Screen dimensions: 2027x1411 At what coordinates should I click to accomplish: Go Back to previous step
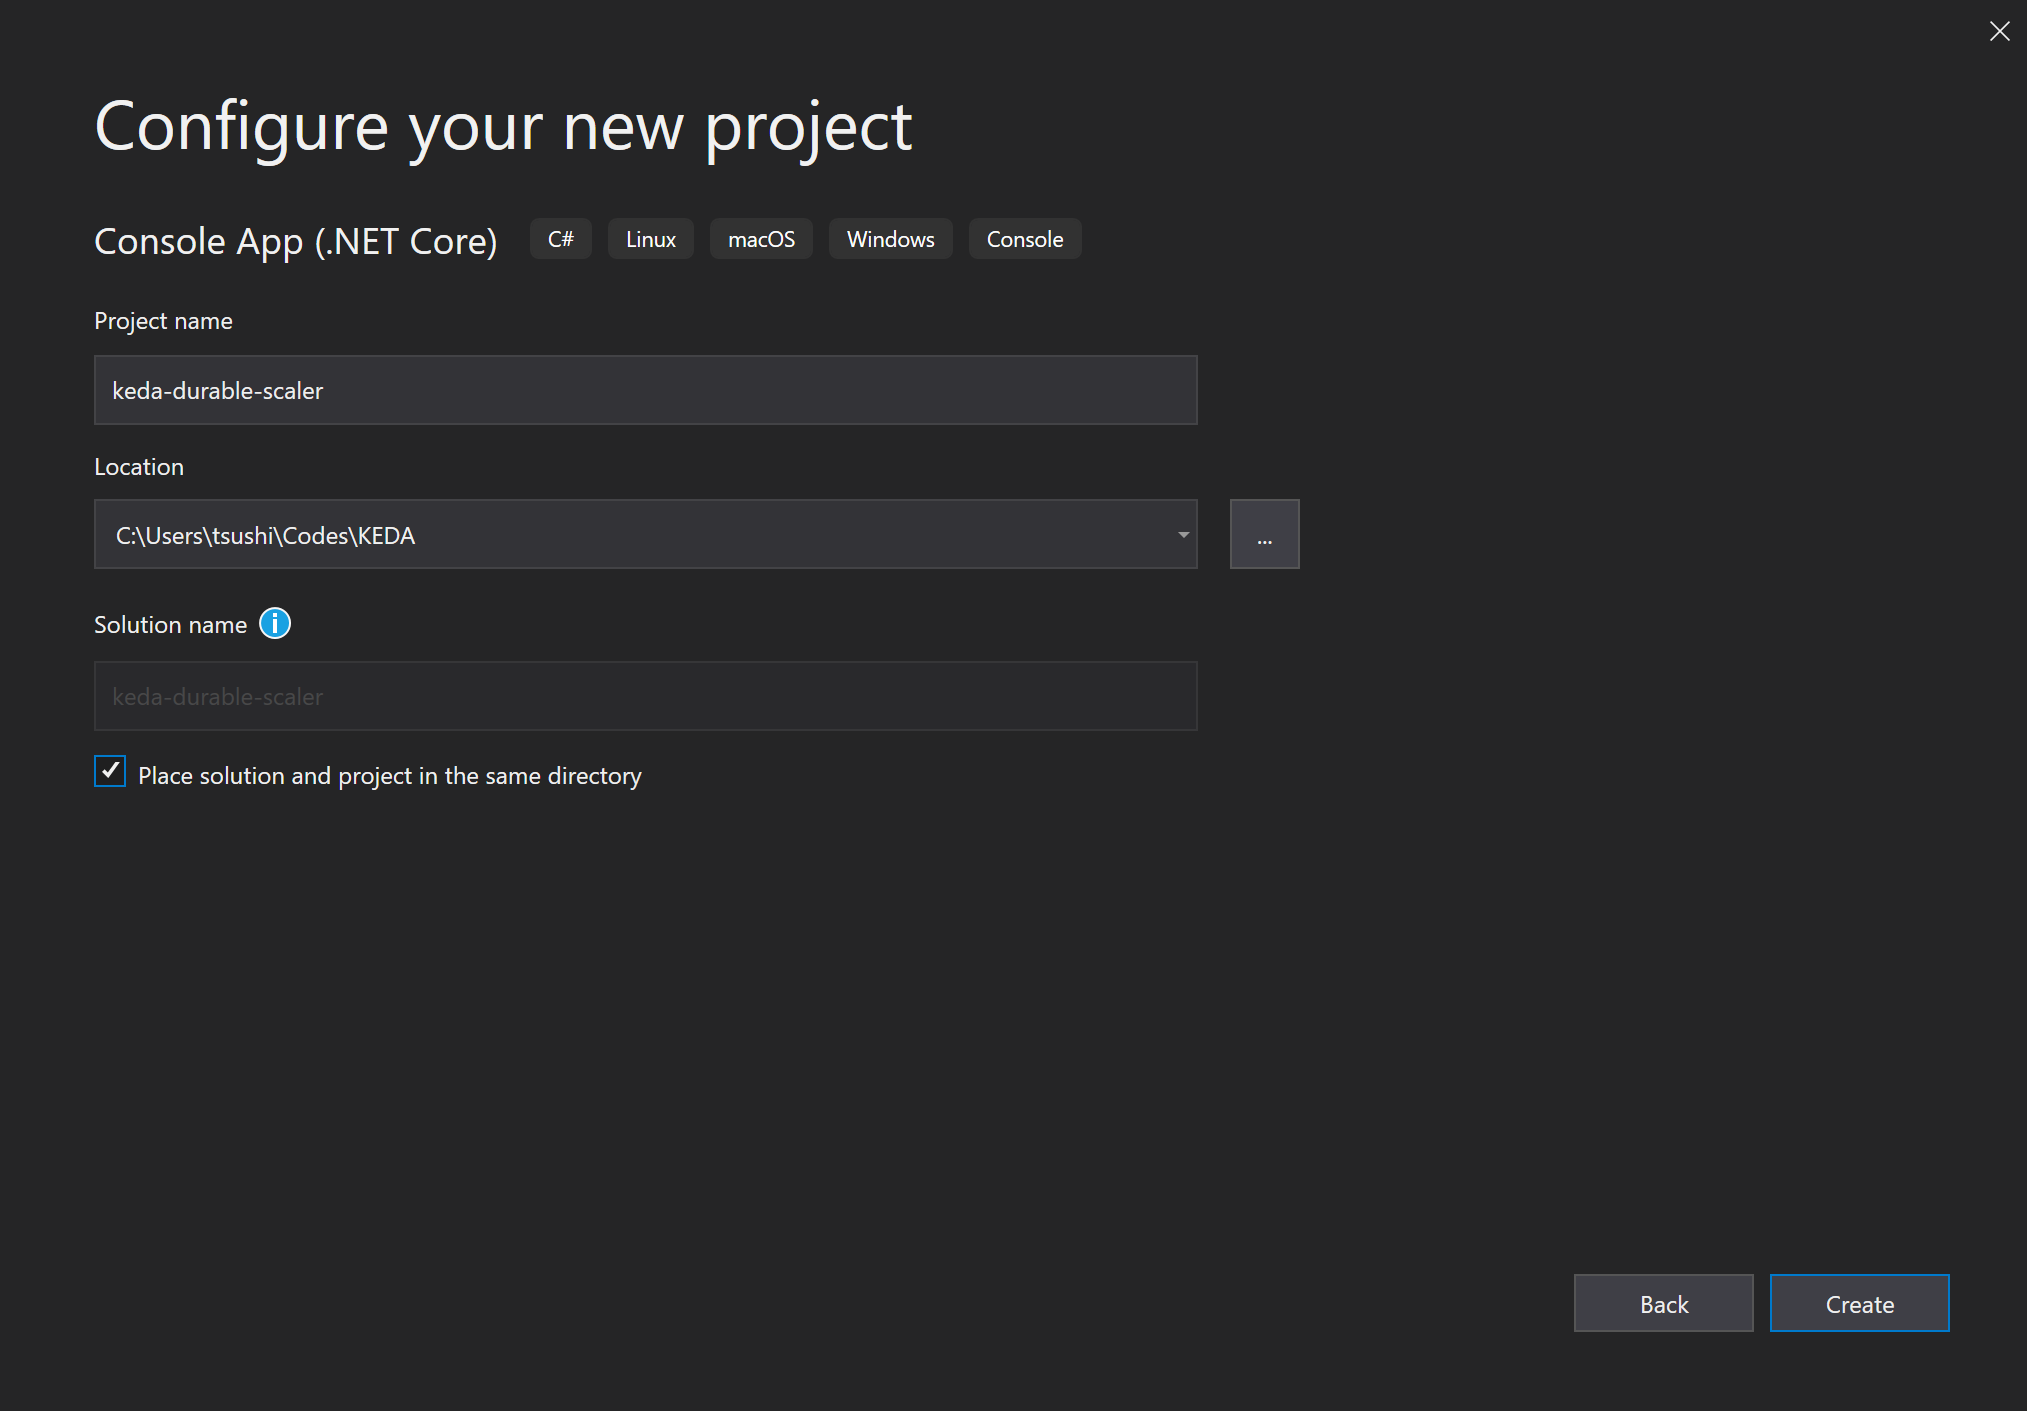coord(1663,1304)
